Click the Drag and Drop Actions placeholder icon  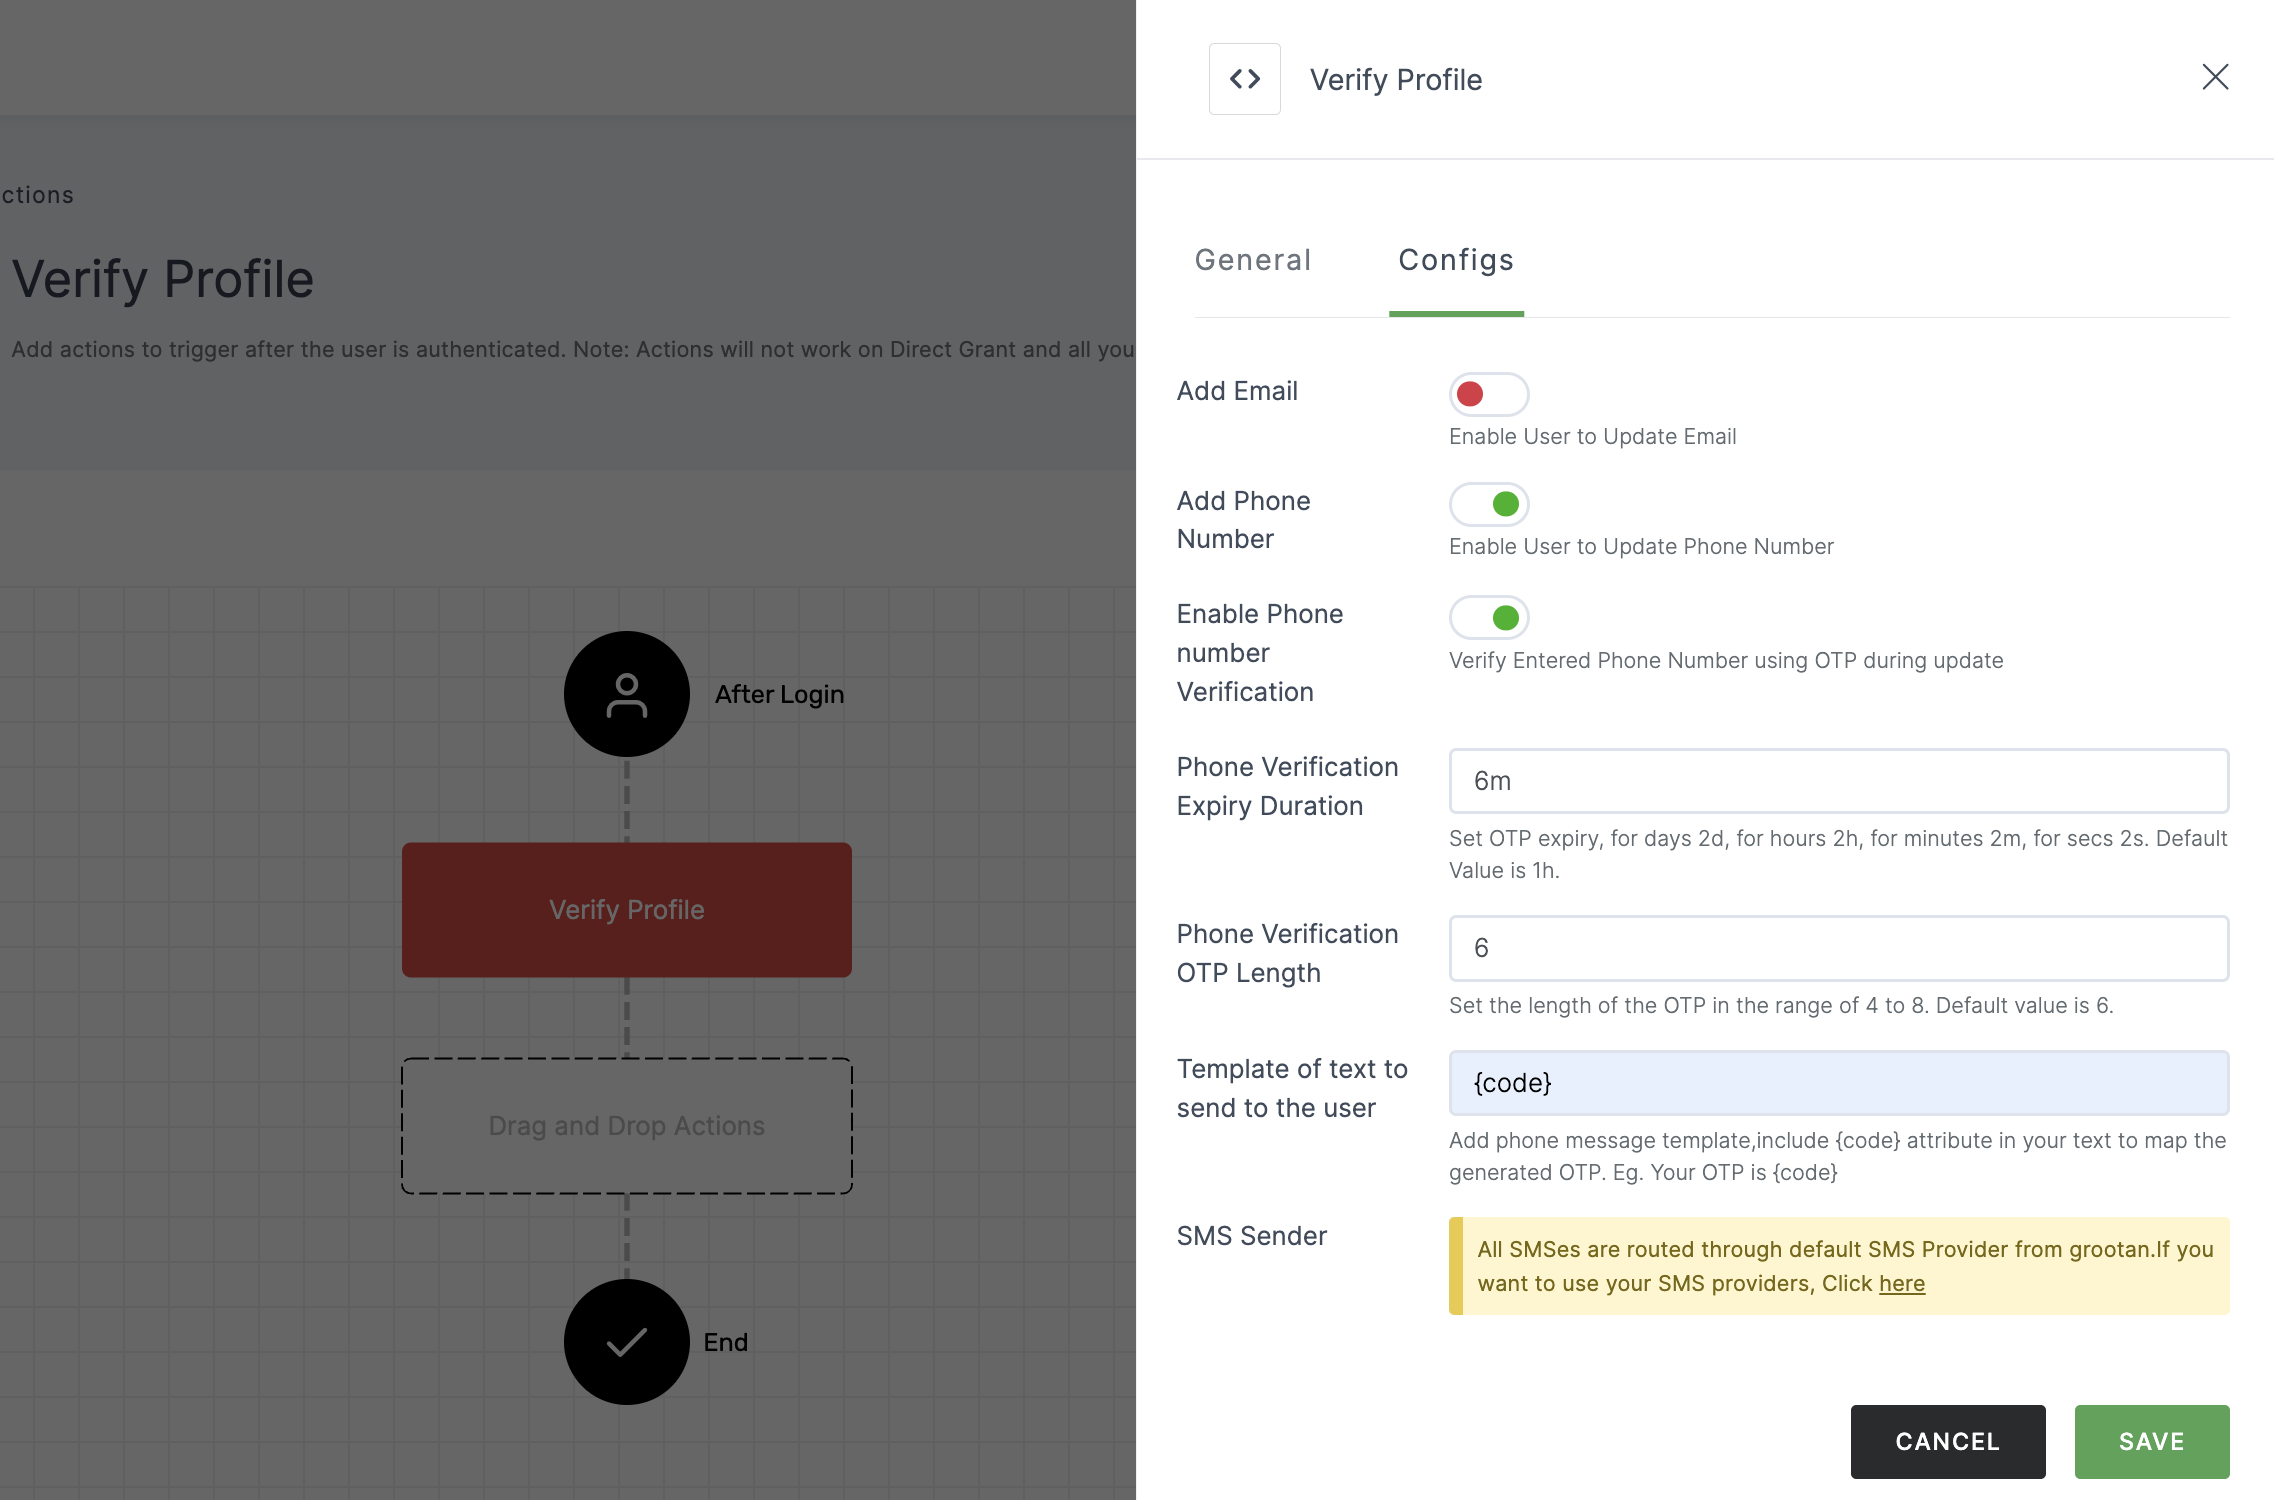(624, 1125)
